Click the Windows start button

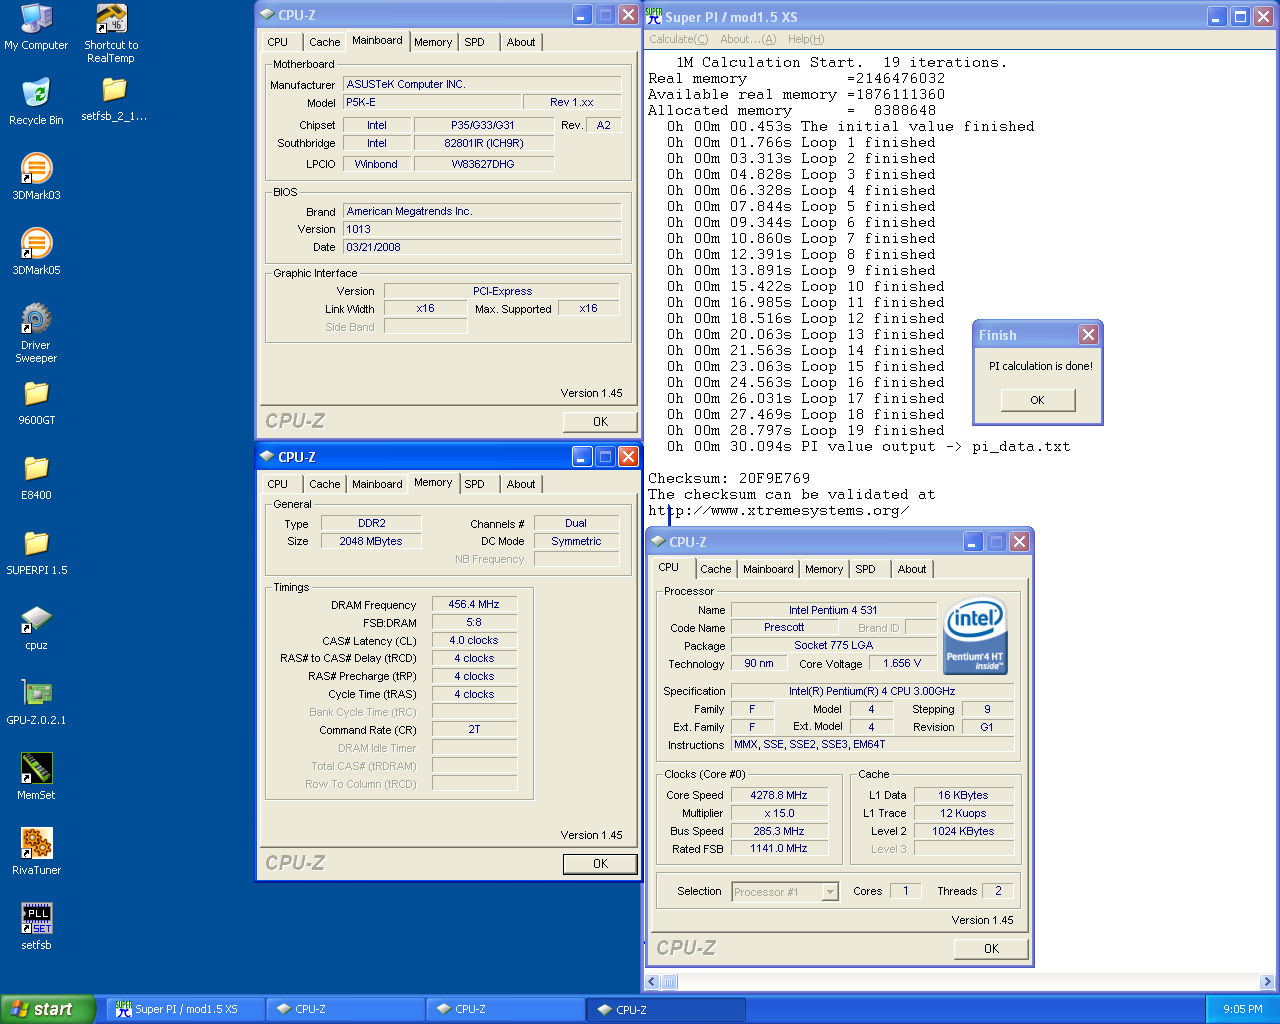click(x=48, y=1009)
